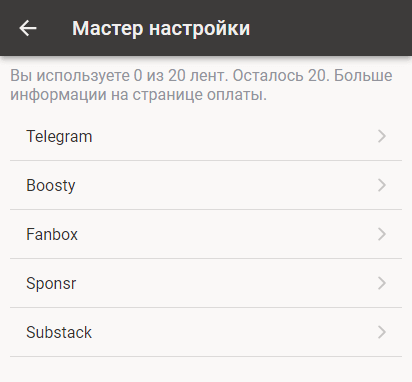Viewport: 412px width, 382px height.
Task: Expand Telegram via its right chevron
Action: pos(382,136)
